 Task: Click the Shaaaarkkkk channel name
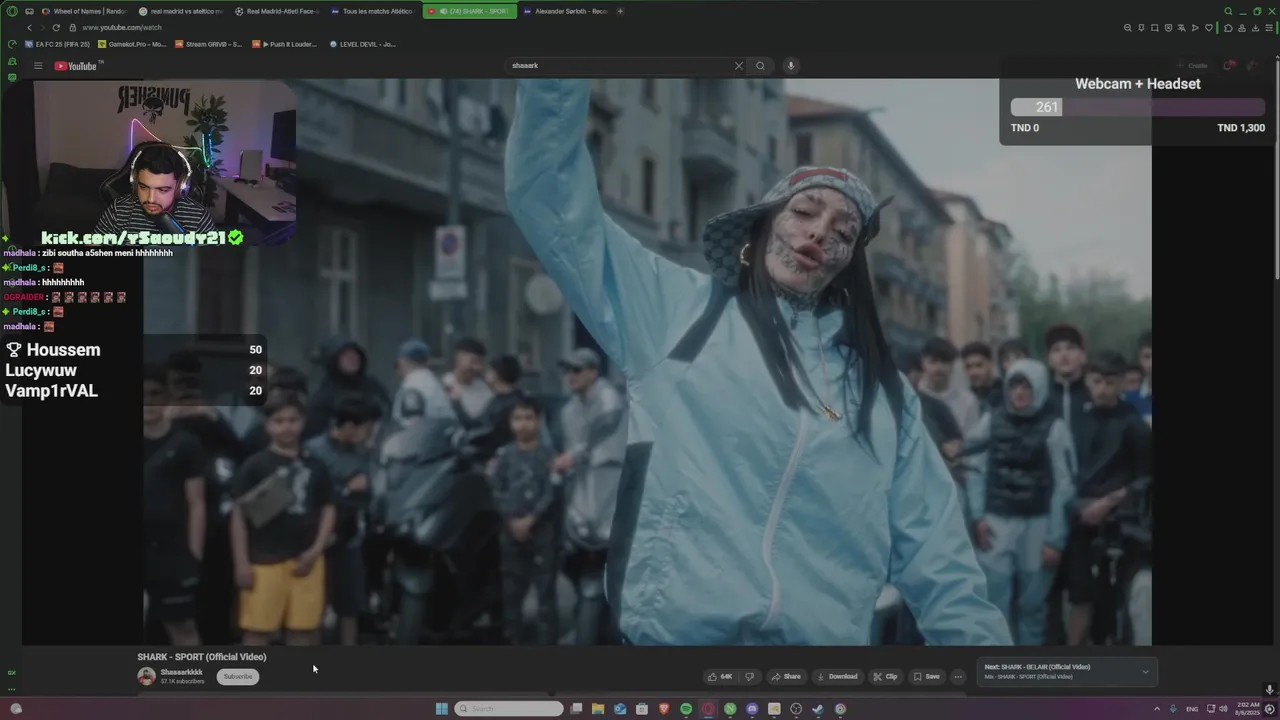coord(181,672)
